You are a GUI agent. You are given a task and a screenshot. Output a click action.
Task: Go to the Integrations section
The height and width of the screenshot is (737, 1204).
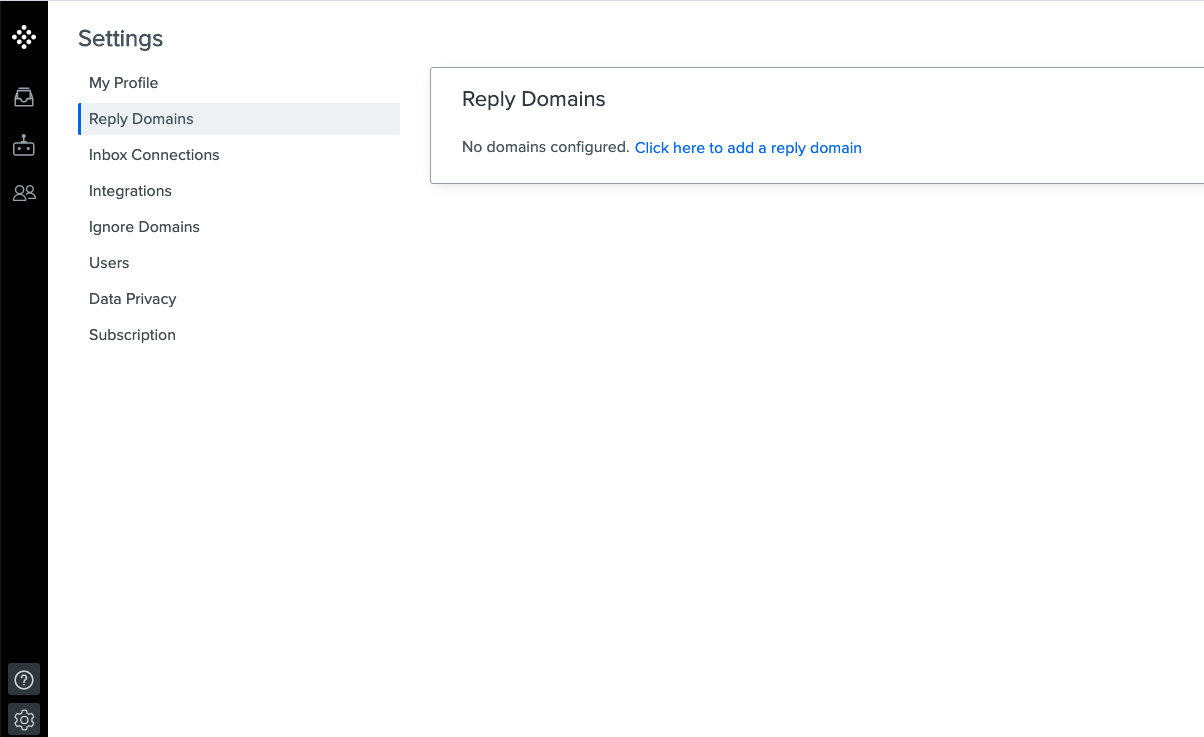click(130, 191)
